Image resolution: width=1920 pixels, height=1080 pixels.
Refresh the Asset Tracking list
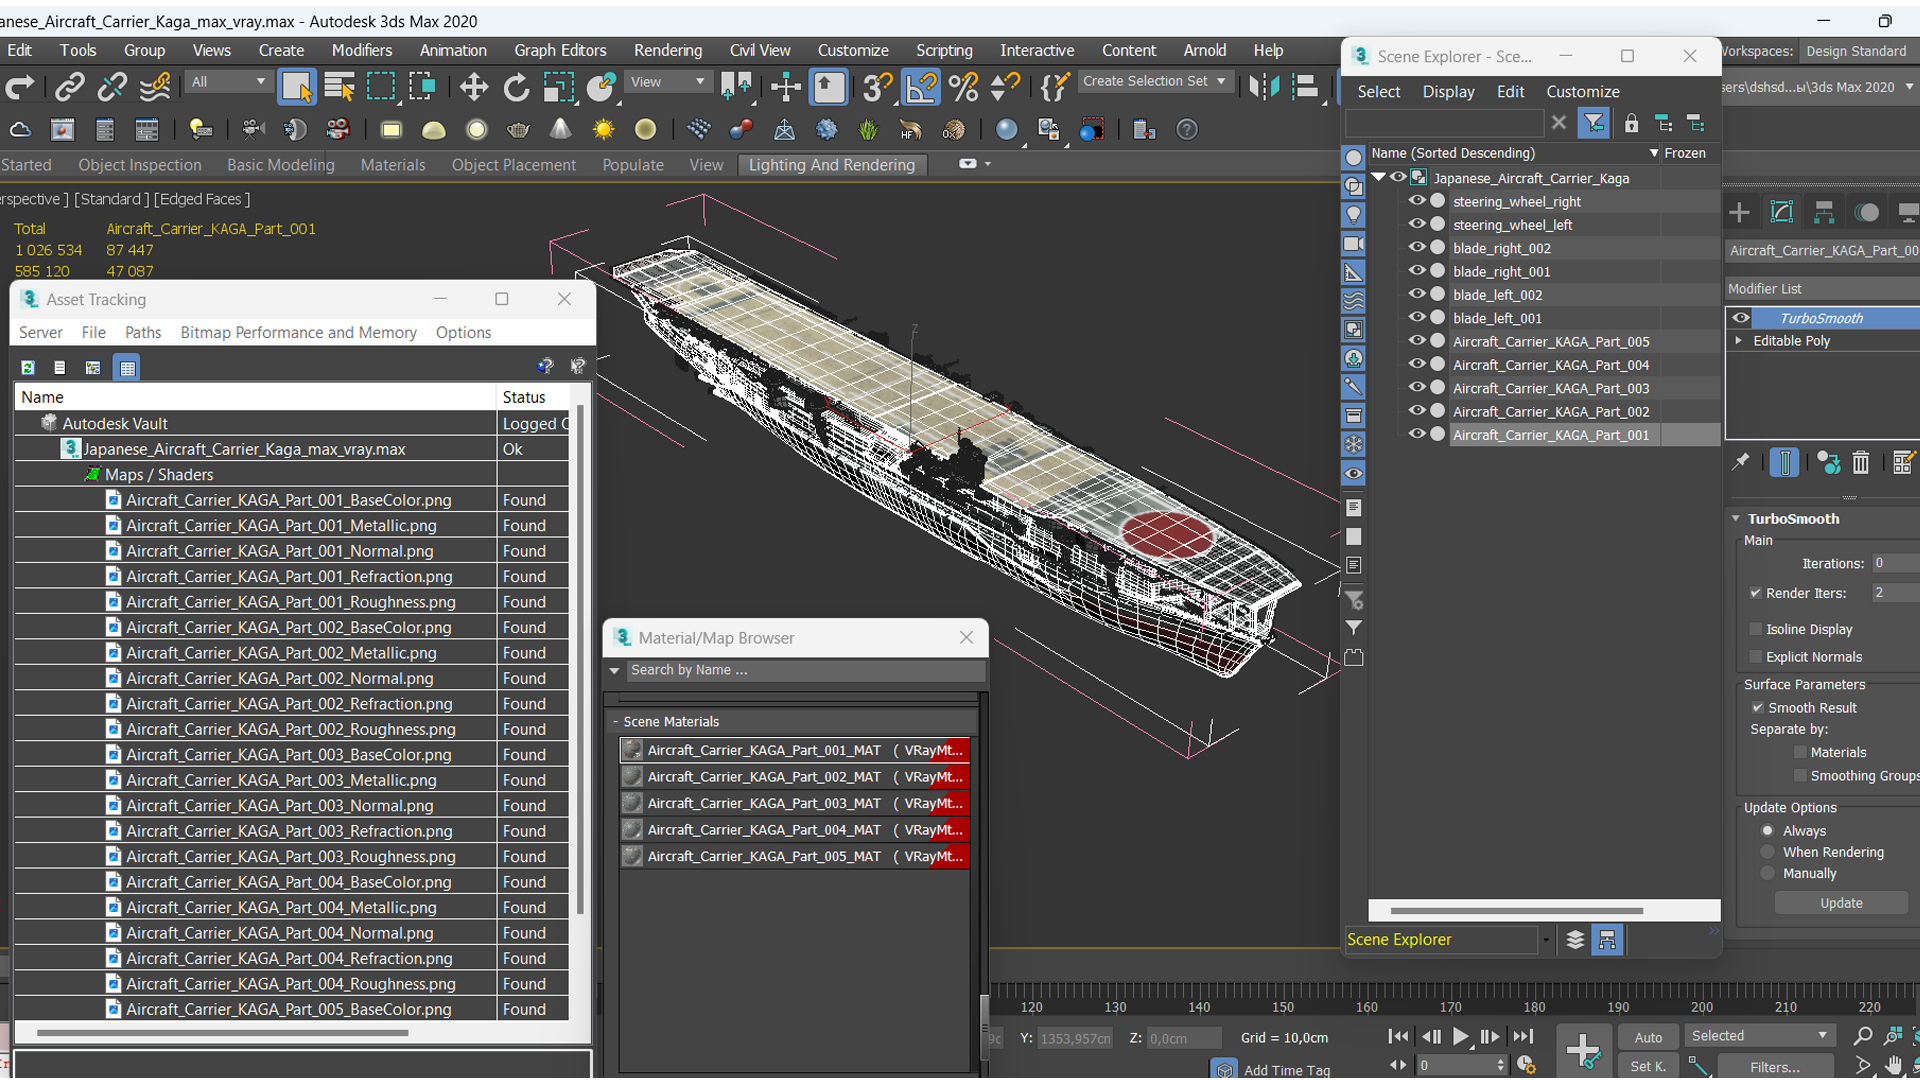28,367
